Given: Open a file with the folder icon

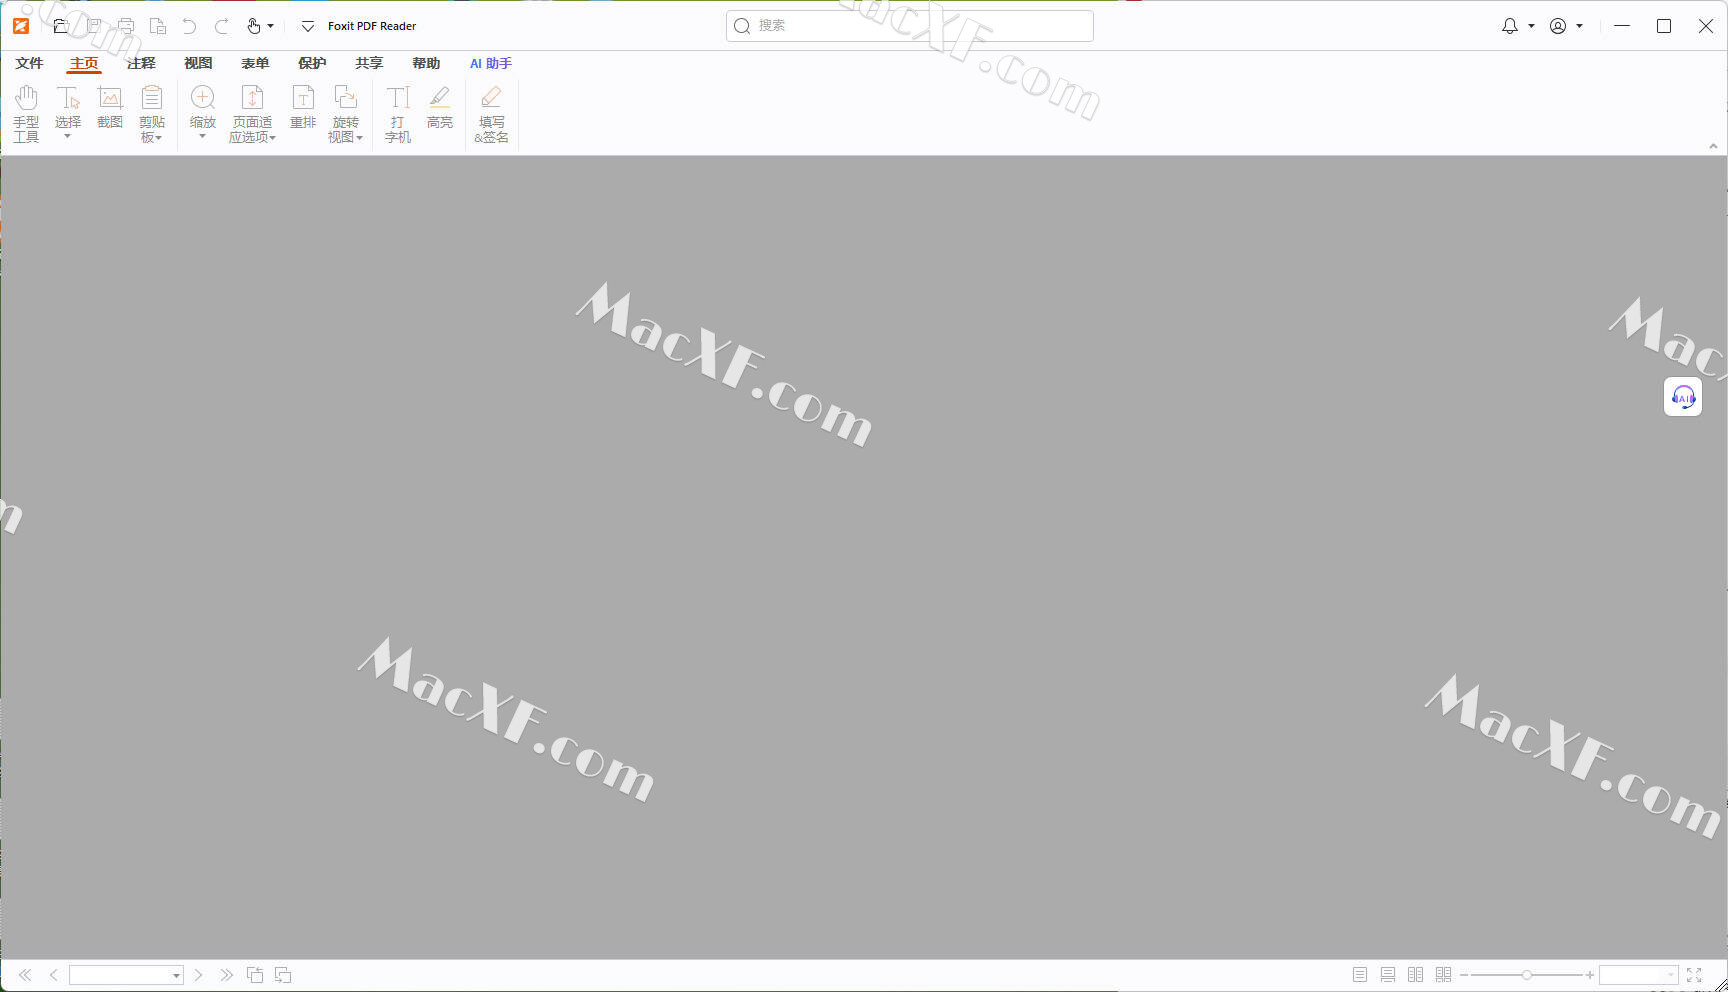Looking at the screenshot, I should tap(61, 26).
